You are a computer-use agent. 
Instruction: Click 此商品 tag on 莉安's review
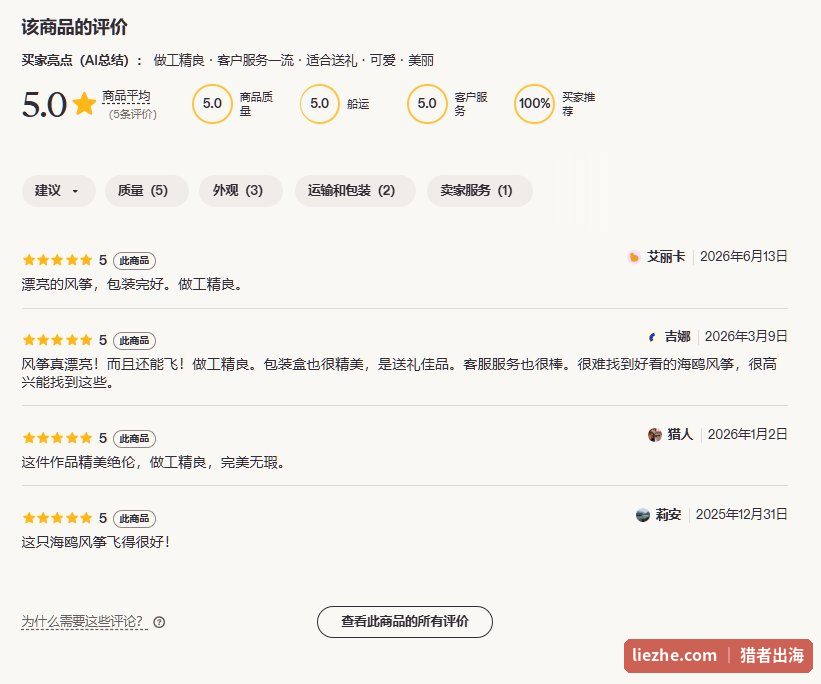tap(134, 518)
